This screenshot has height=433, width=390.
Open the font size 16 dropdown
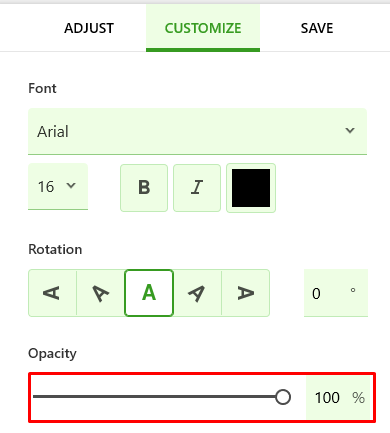click(x=58, y=186)
